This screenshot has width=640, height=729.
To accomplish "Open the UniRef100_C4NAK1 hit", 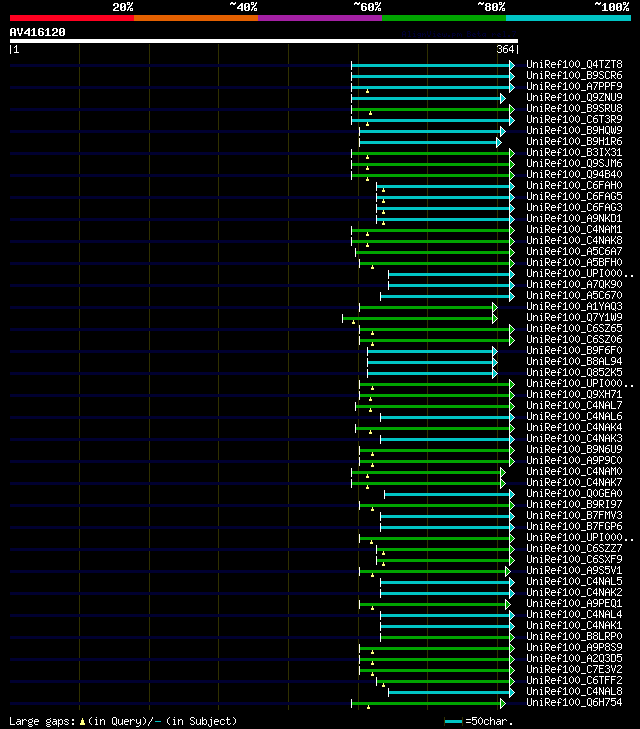I will tap(574, 625).
